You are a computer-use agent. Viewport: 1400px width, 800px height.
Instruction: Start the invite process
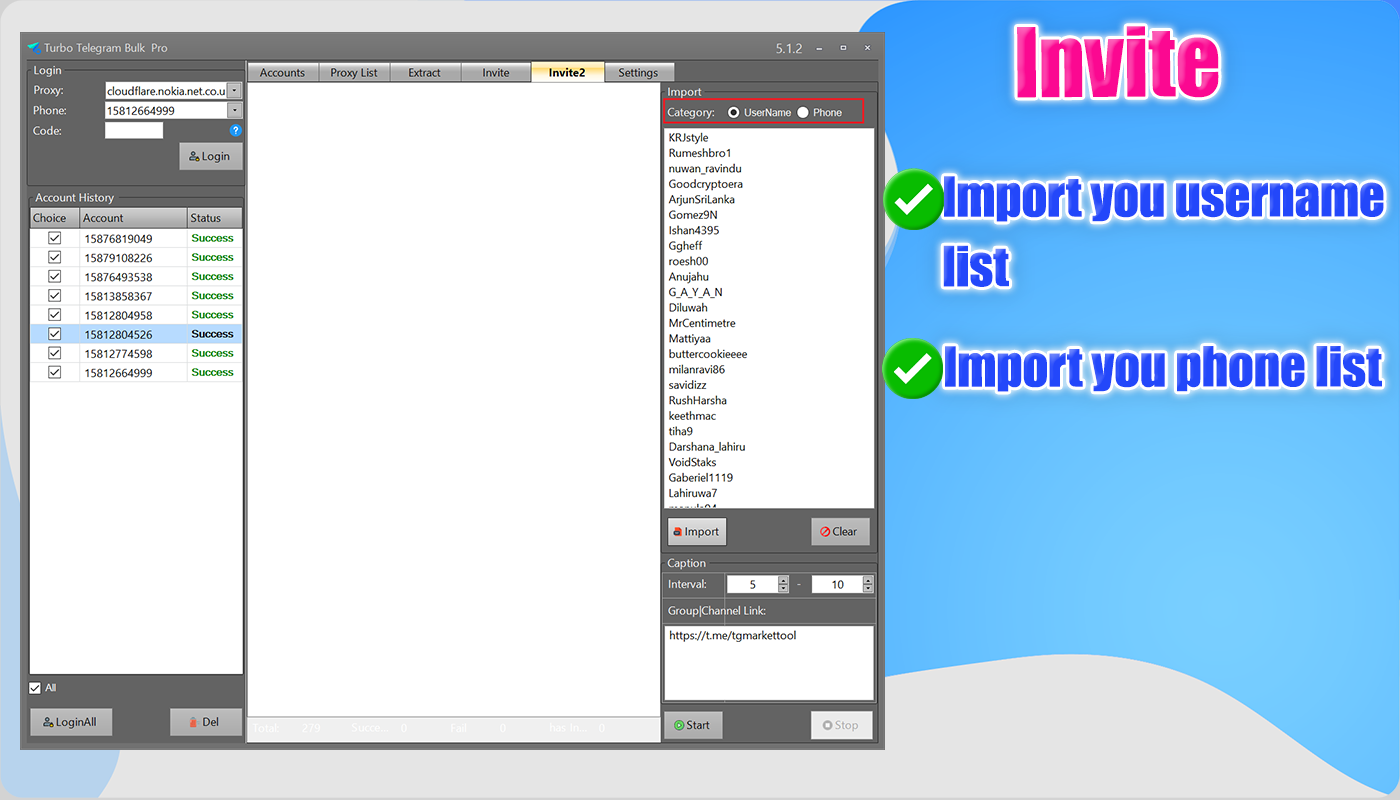click(693, 725)
